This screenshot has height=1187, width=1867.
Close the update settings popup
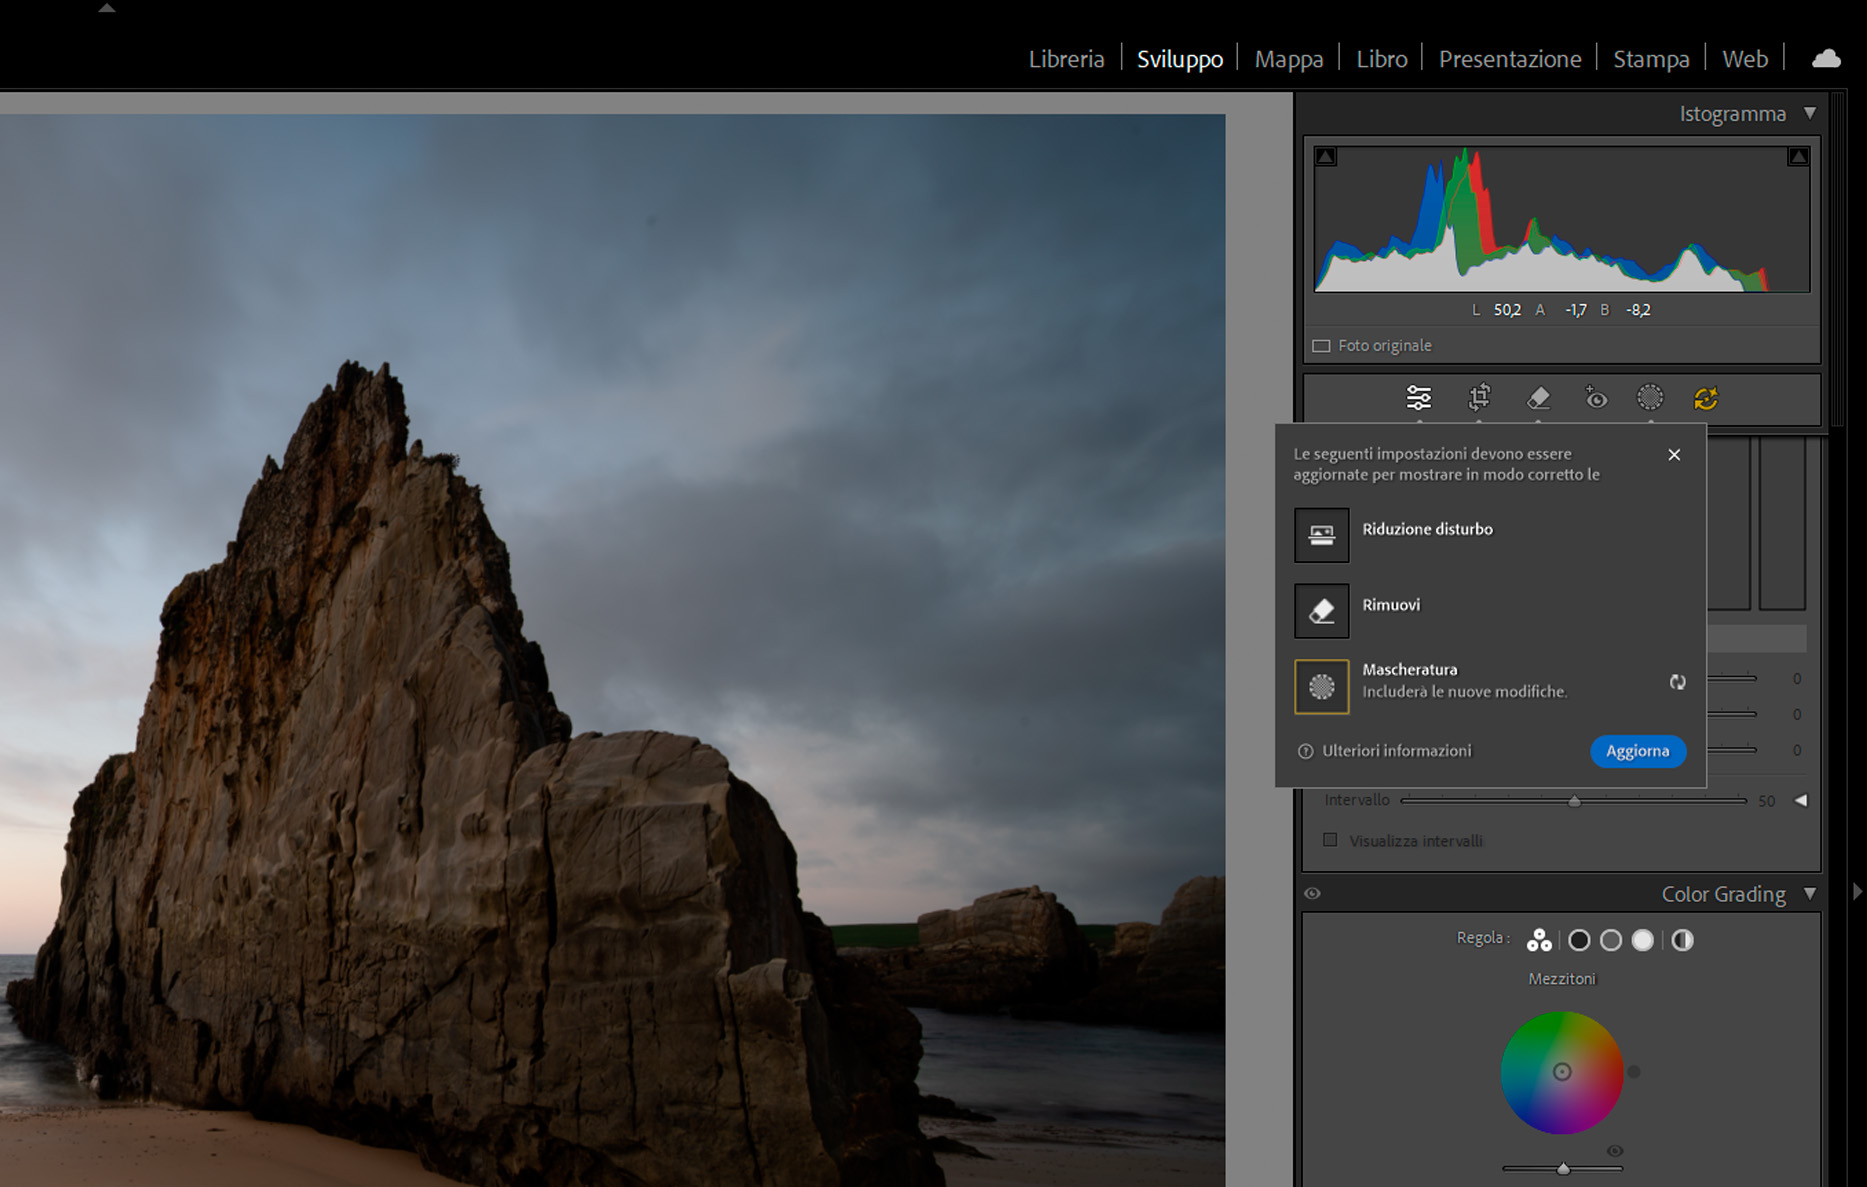pyautogui.click(x=1674, y=455)
